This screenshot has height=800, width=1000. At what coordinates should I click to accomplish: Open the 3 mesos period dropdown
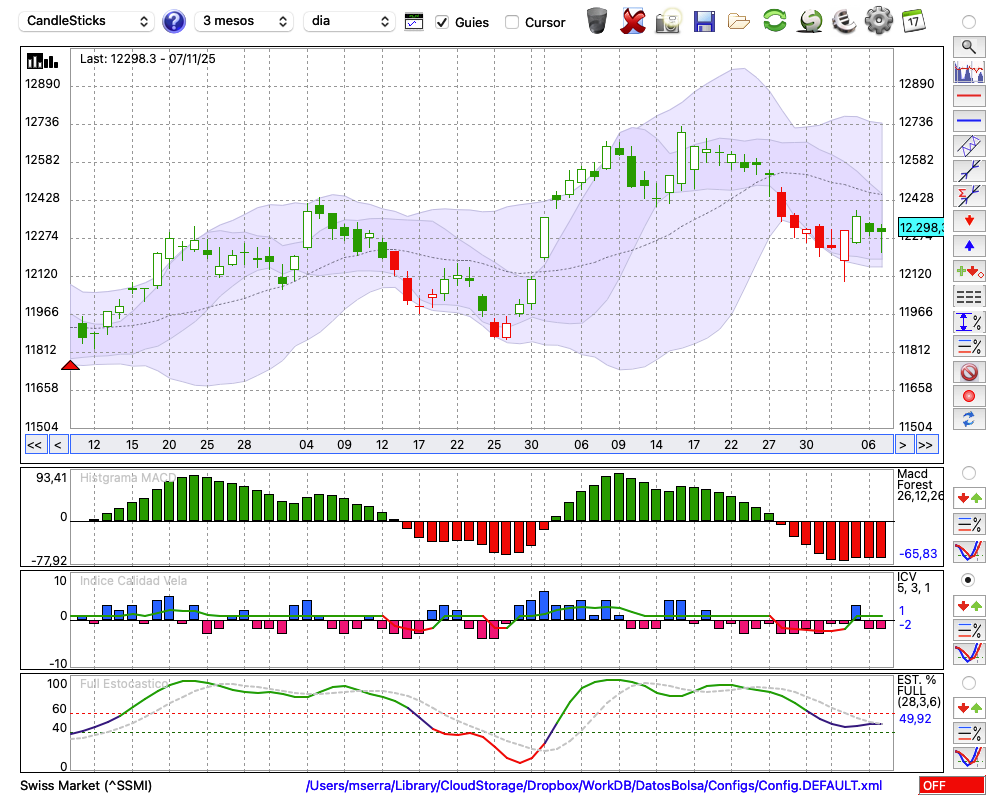point(244,21)
